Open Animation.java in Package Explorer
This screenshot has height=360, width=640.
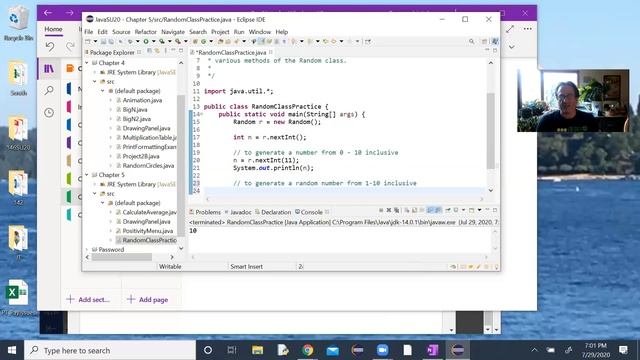click(142, 100)
